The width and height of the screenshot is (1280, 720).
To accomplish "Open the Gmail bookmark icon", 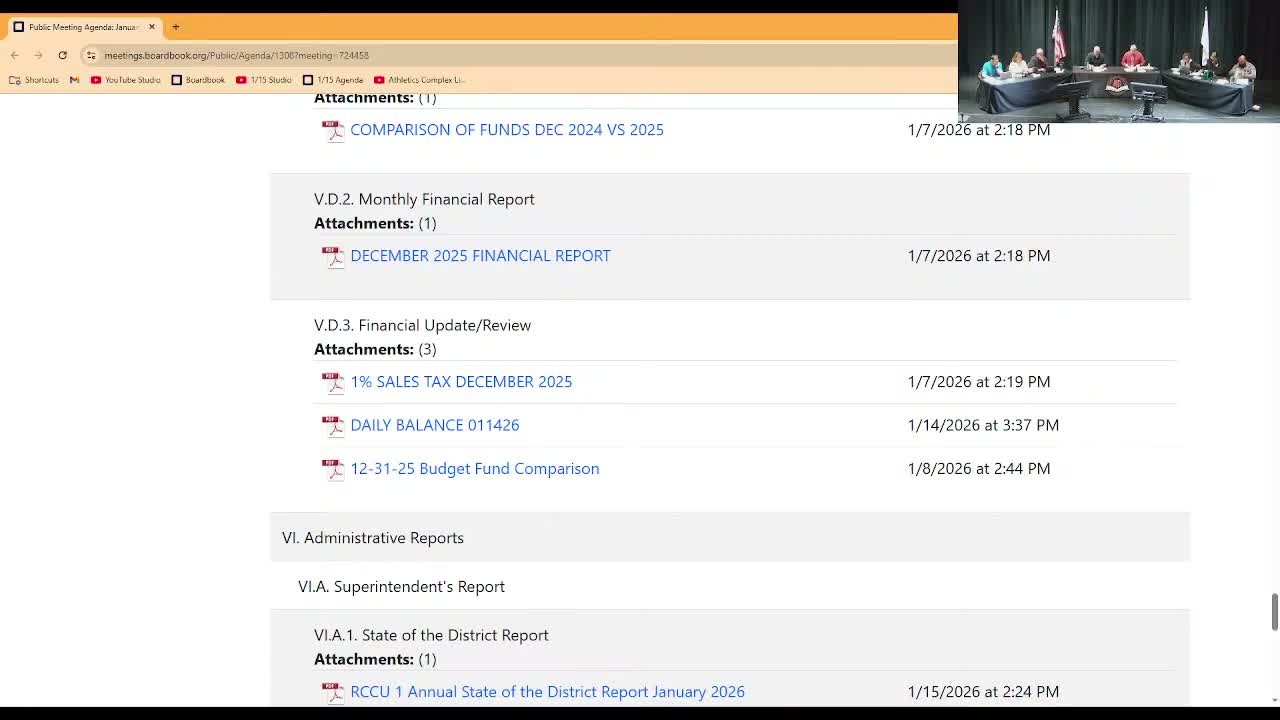I will pos(74,80).
